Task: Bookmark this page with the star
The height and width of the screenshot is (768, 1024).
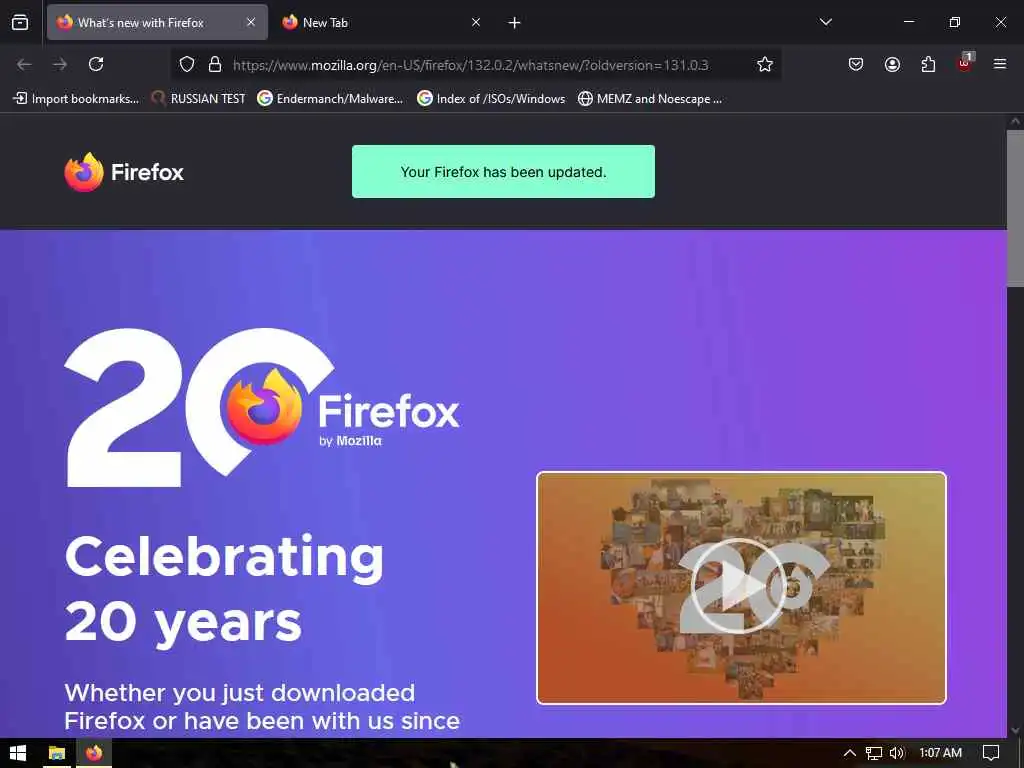Action: point(765,64)
